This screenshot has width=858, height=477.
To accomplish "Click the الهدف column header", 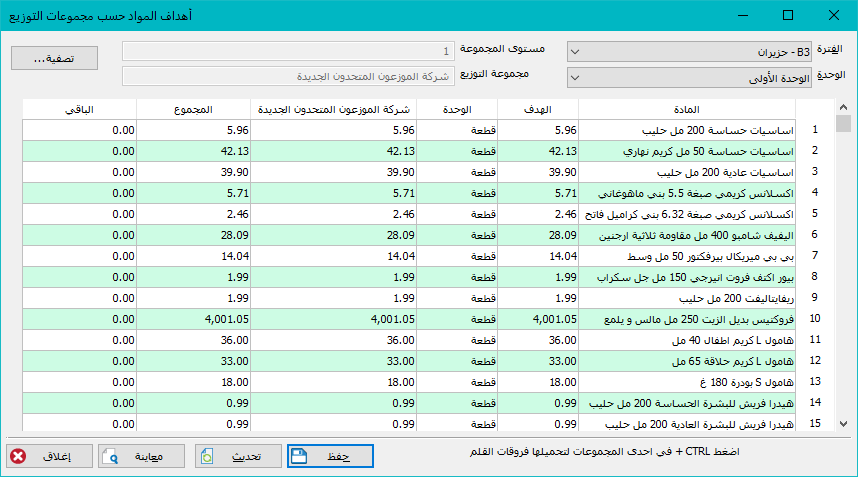I will 537,109.
